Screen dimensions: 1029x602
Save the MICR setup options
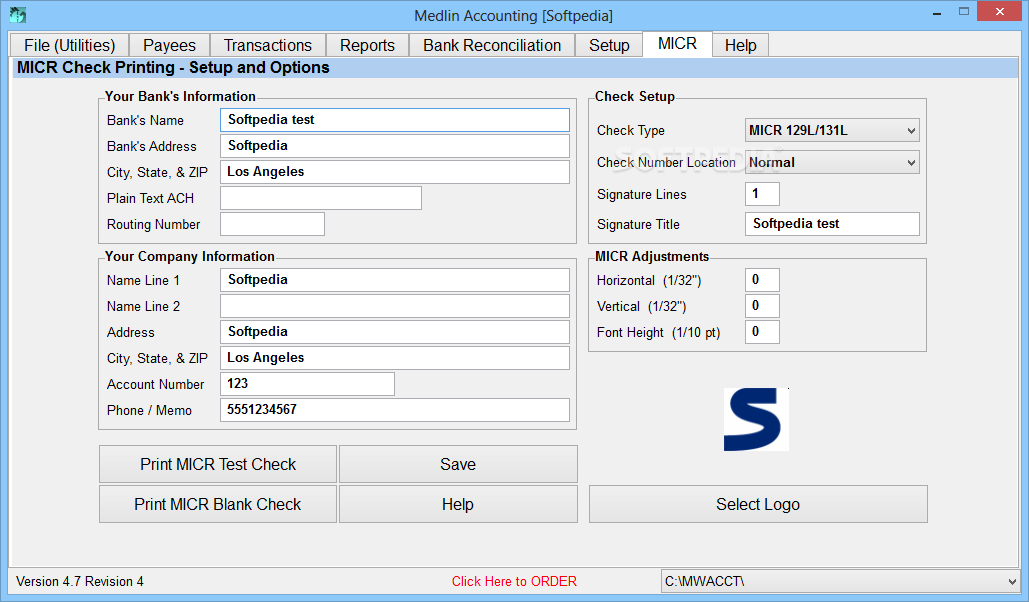[458, 464]
